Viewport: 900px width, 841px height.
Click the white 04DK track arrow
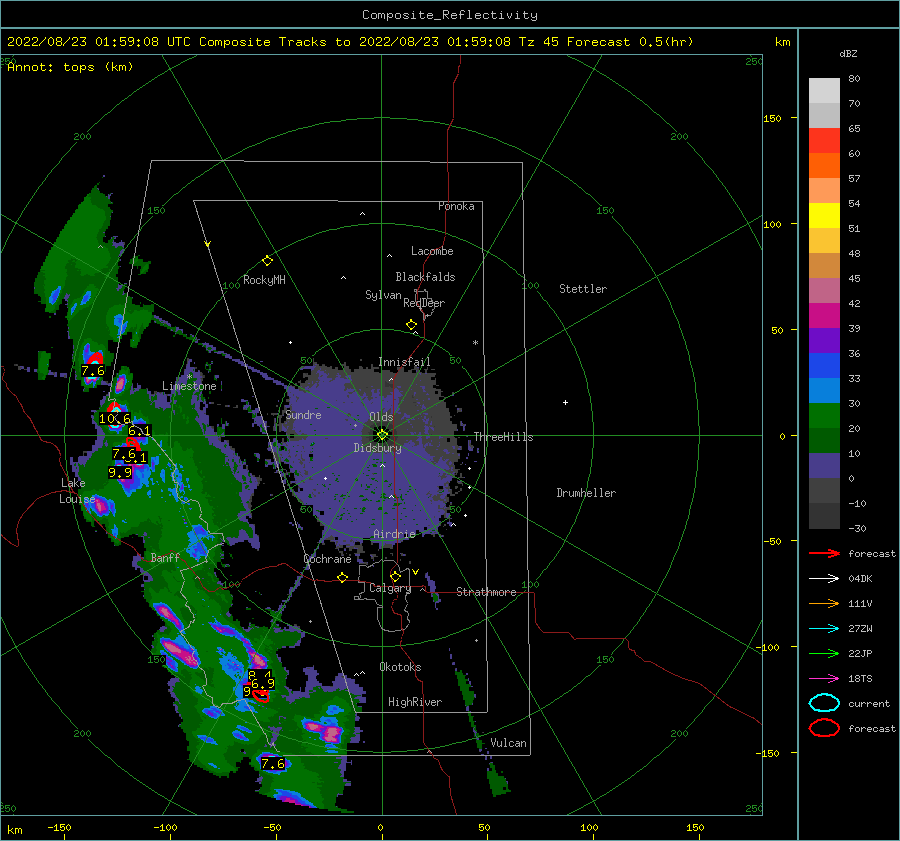click(x=824, y=579)
